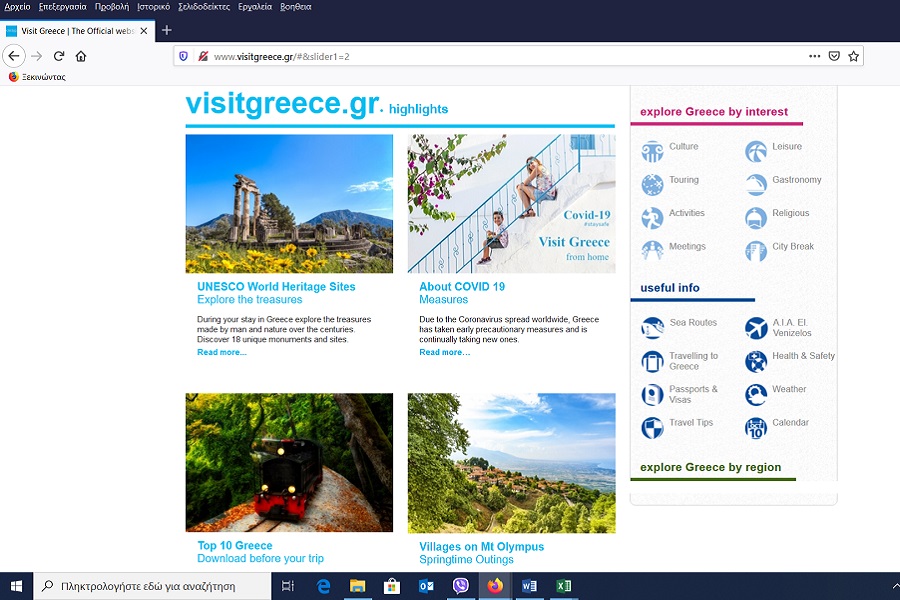Viewport: 900px width, 600px height.
Task: Open UNESCO World Heritage Sites link
Action: pyautogui.click(x=276, y=287)
